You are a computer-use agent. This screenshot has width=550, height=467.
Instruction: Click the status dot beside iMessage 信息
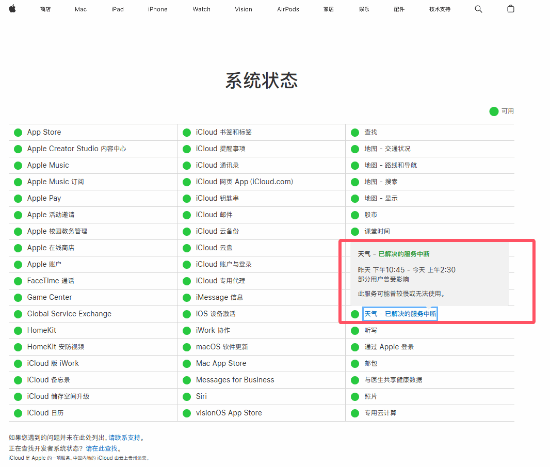[x=187, y=298]
